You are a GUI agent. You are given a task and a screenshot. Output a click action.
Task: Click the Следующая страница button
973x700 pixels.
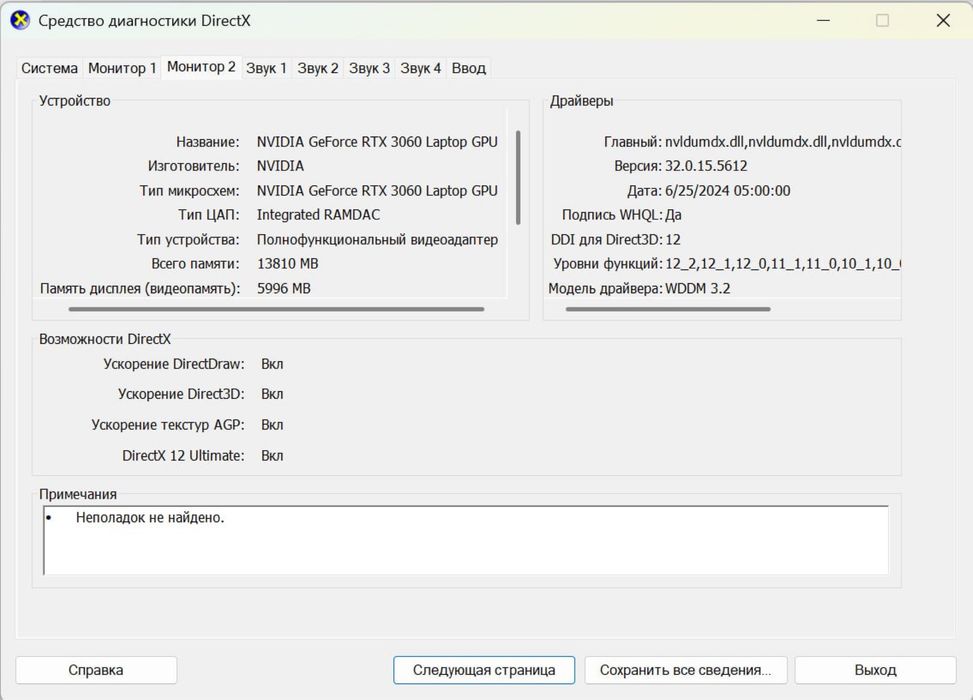(x=484, y=670)
